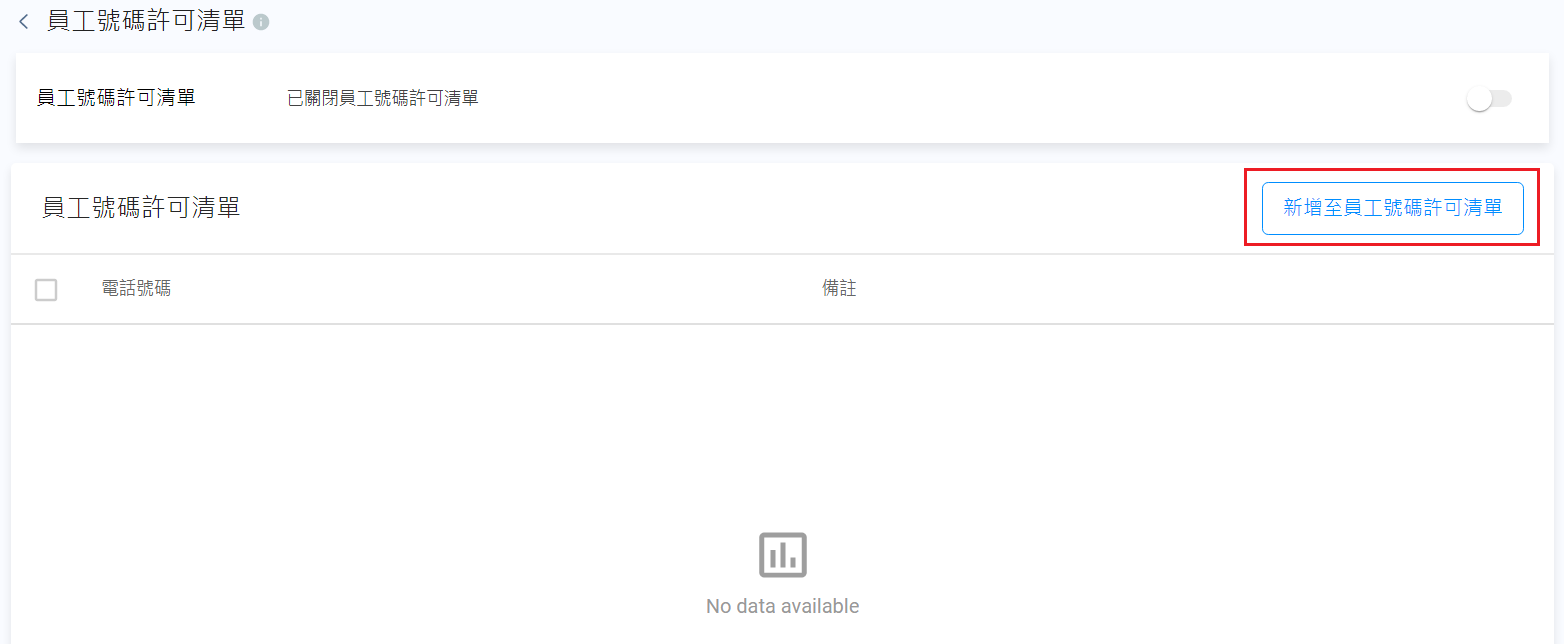
Task: Click the back arrow beside the page title
Action: tap(24, 22)
